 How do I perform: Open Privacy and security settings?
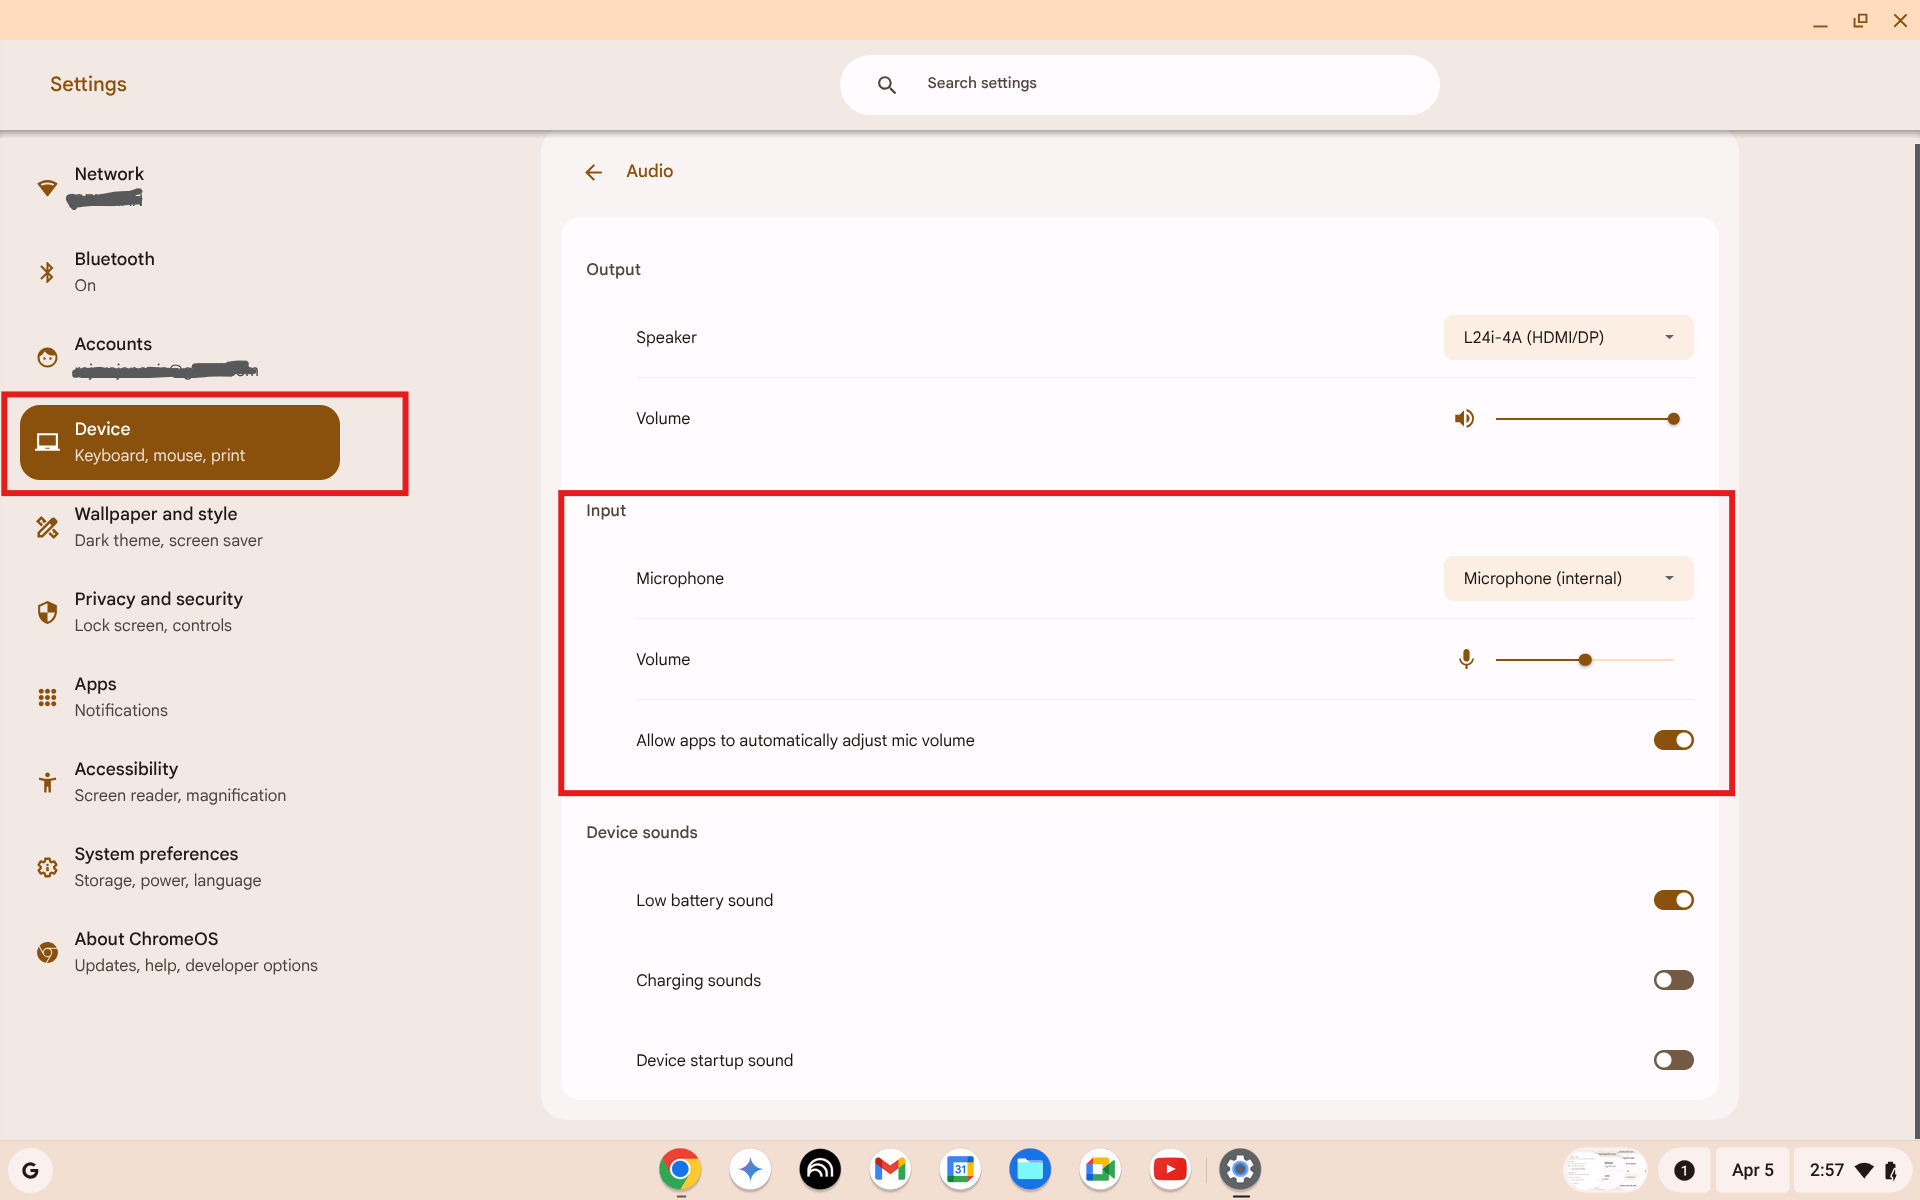(x=158, y=610)
